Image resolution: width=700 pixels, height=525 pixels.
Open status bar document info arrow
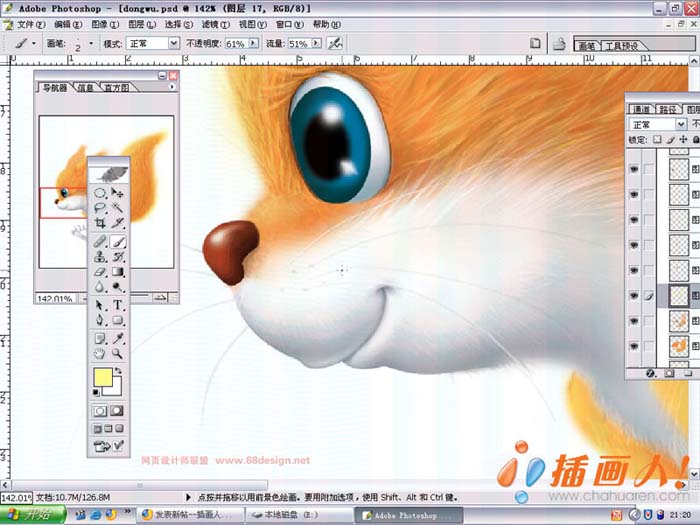click(x=188, y=497)
